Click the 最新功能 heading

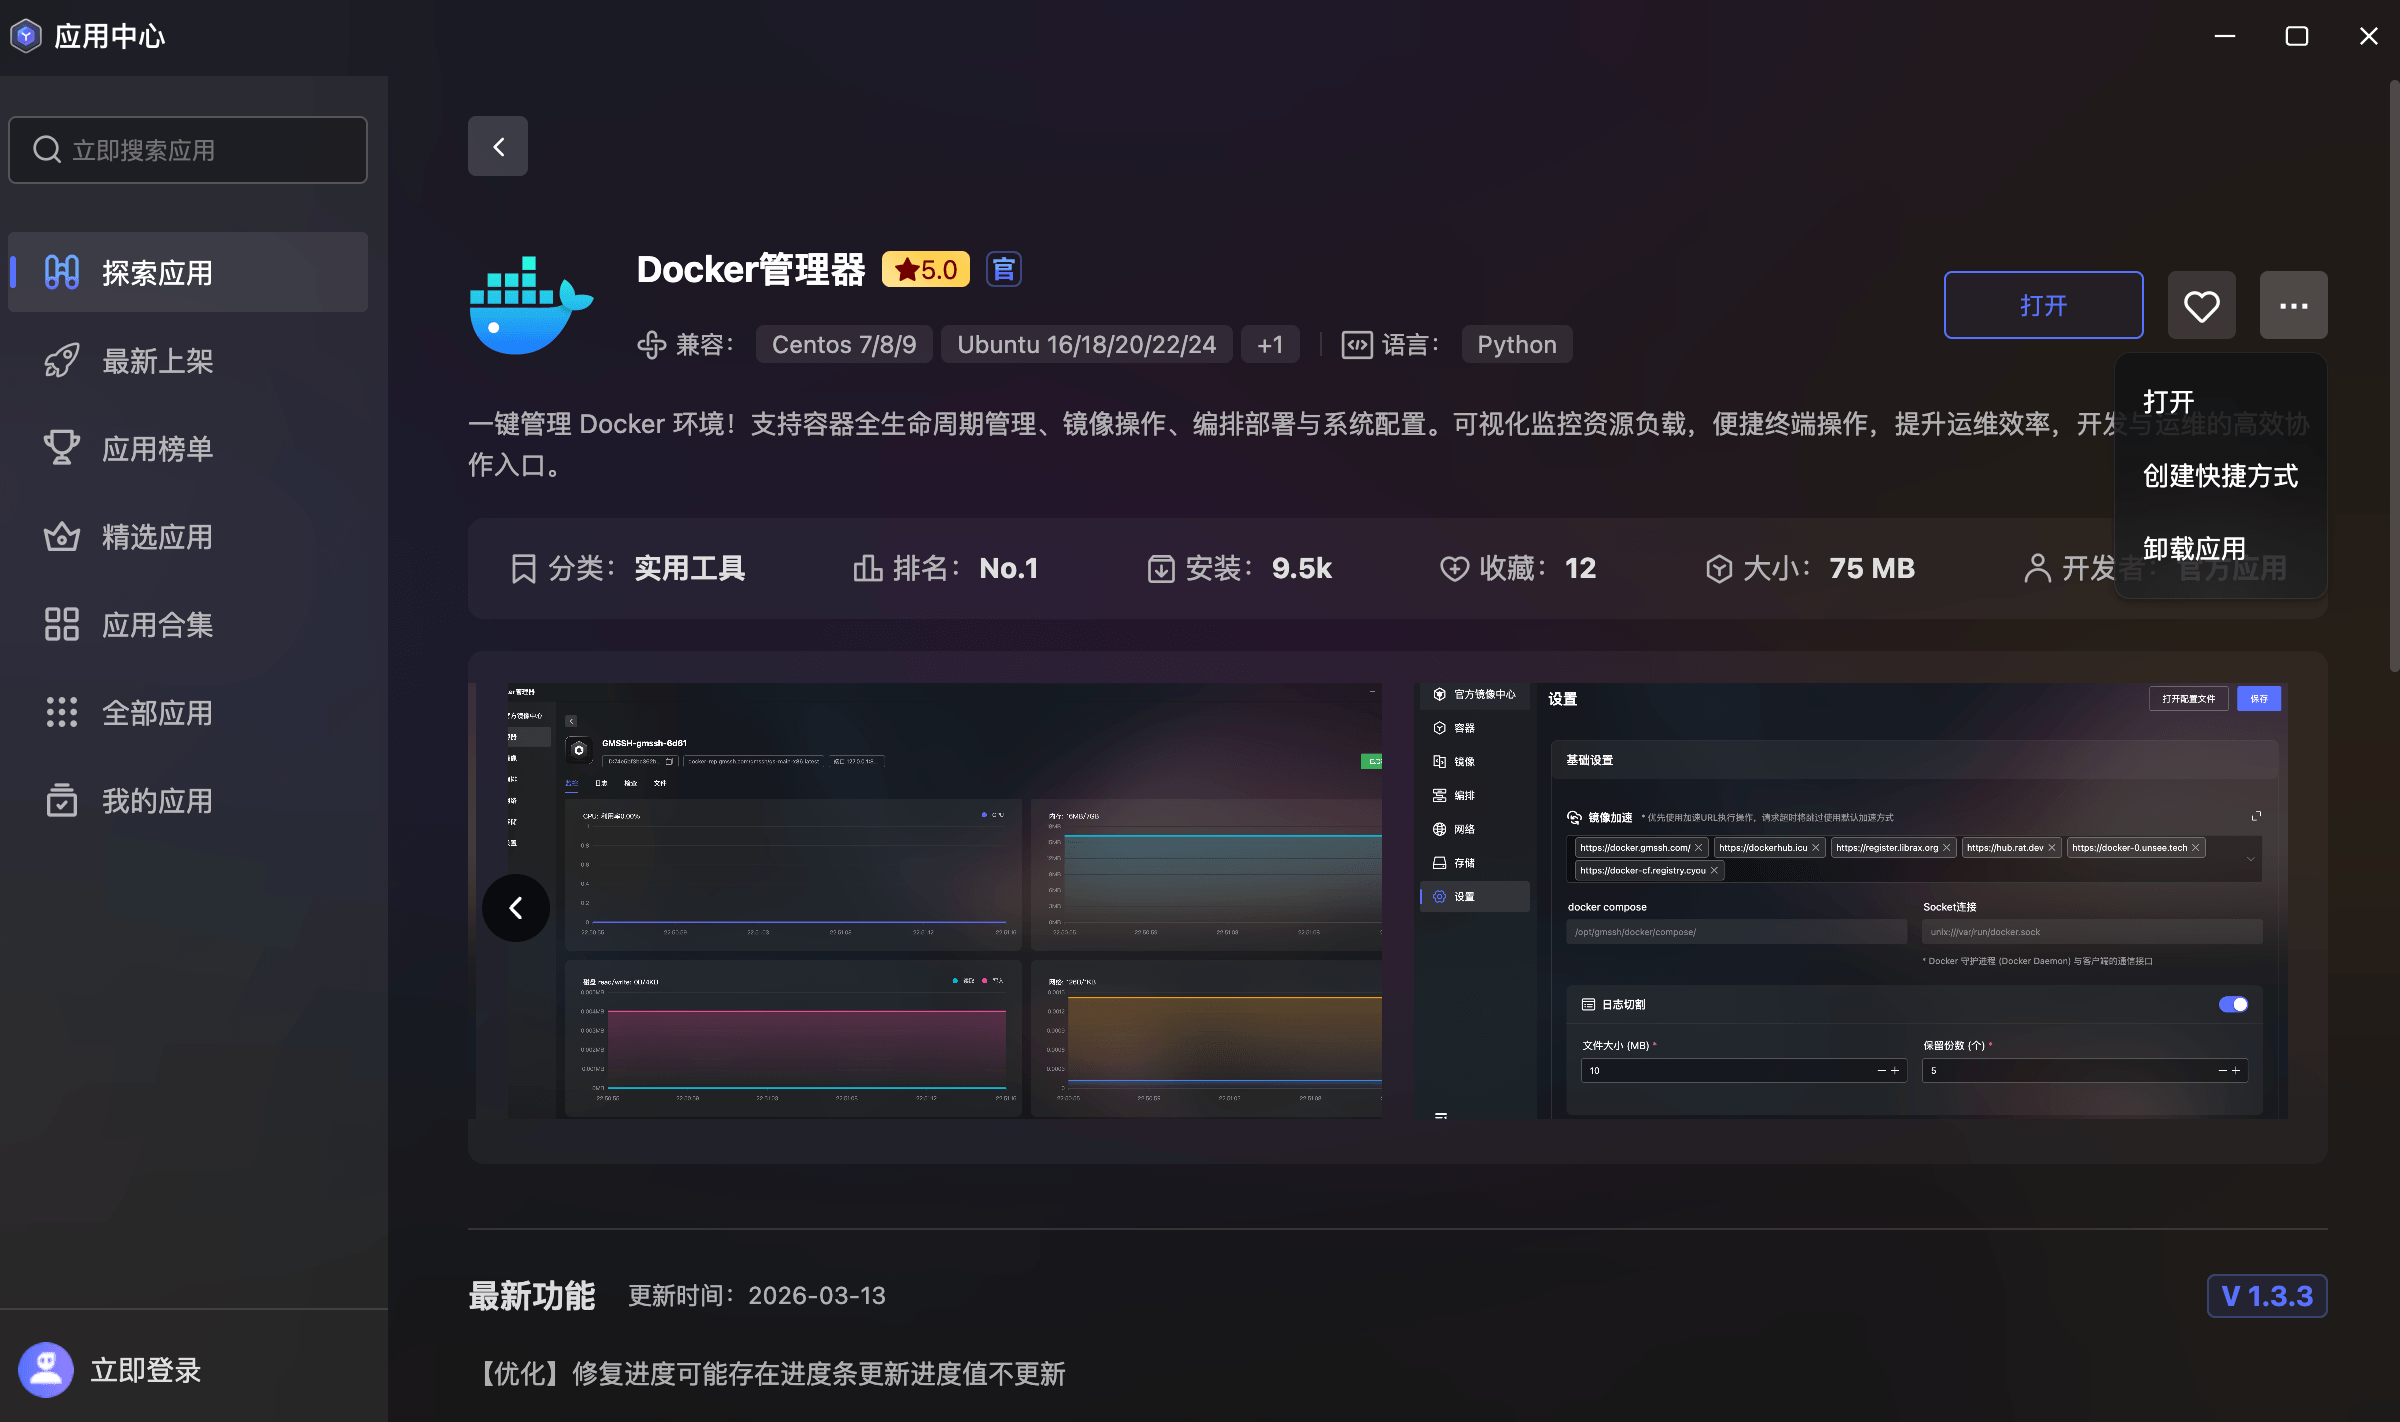coord(532,1296)
